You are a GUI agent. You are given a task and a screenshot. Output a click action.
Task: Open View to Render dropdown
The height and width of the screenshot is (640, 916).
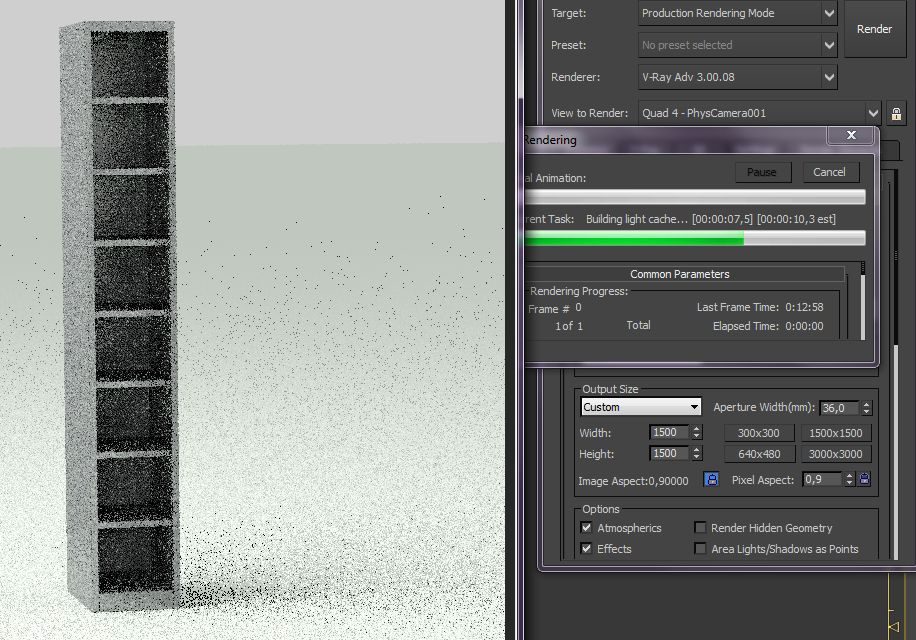click(x=759, y=113)
